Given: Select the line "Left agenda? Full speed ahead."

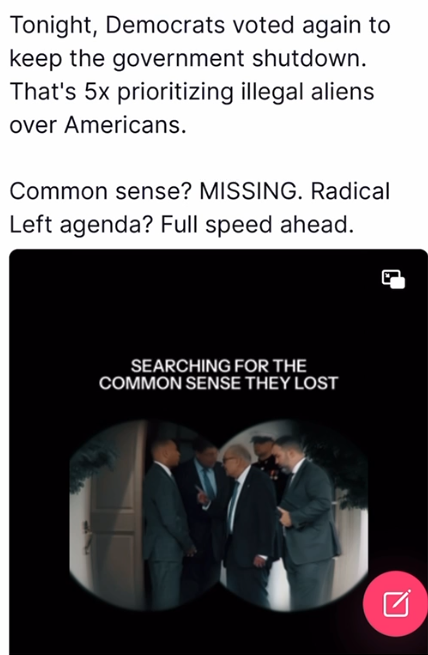Looking at the screenshot, I should tap(182, 225).
